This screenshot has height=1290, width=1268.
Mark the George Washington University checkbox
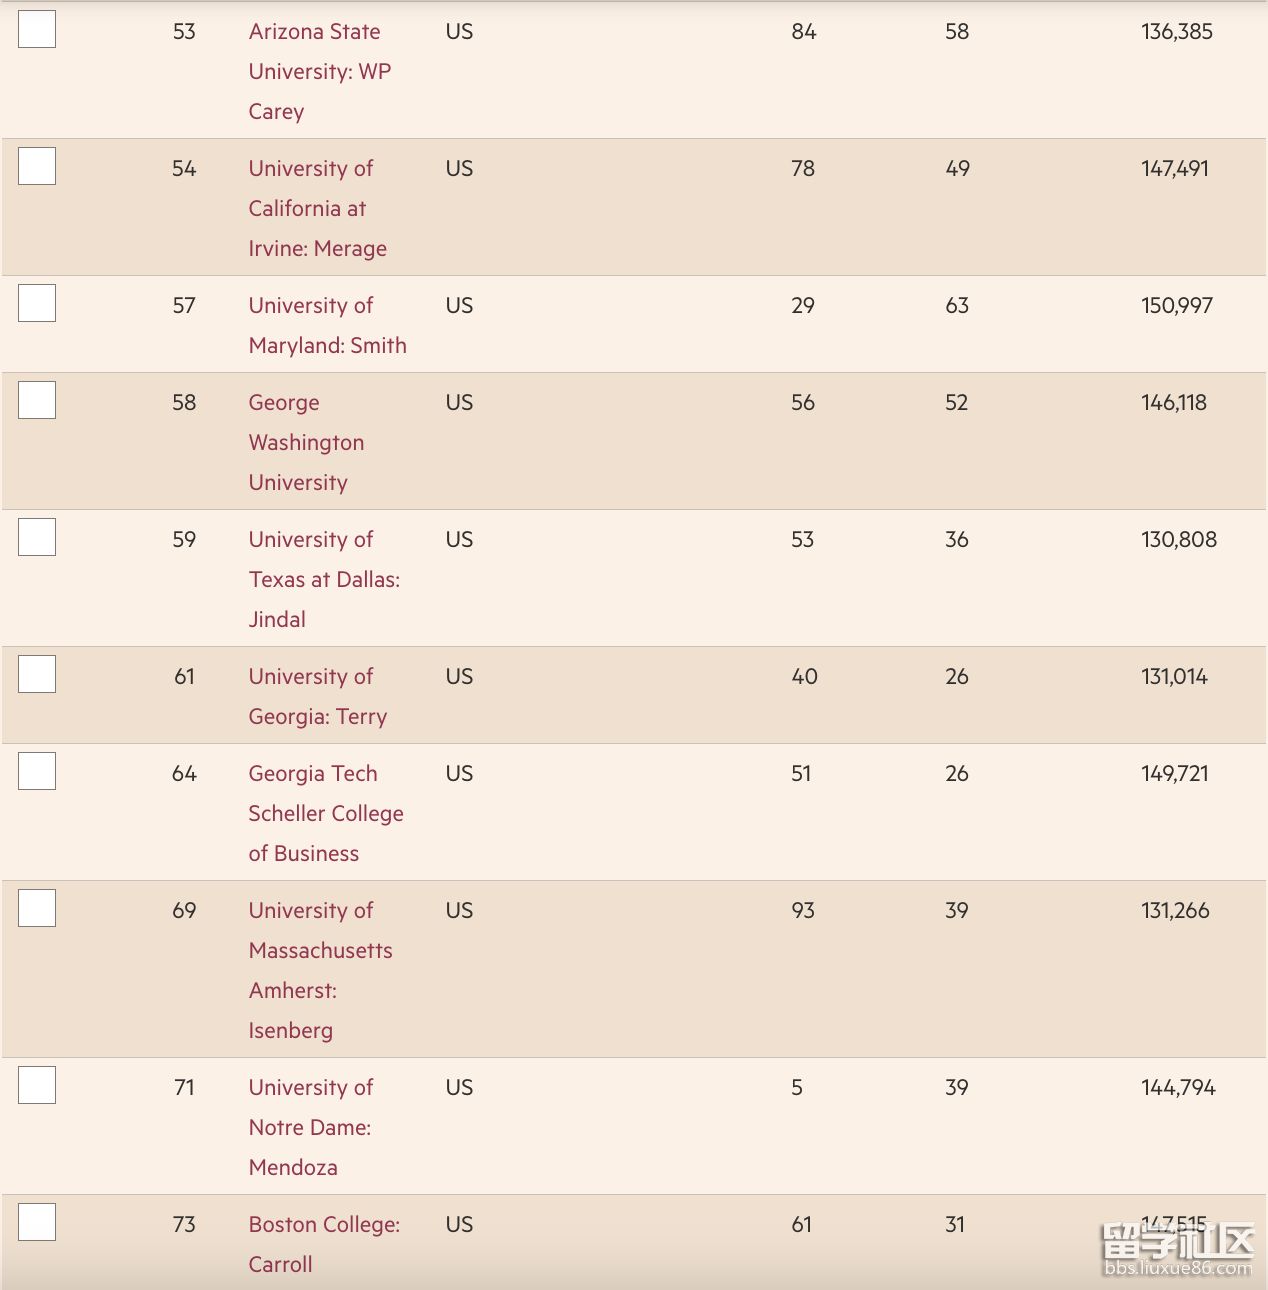(37, 401)
